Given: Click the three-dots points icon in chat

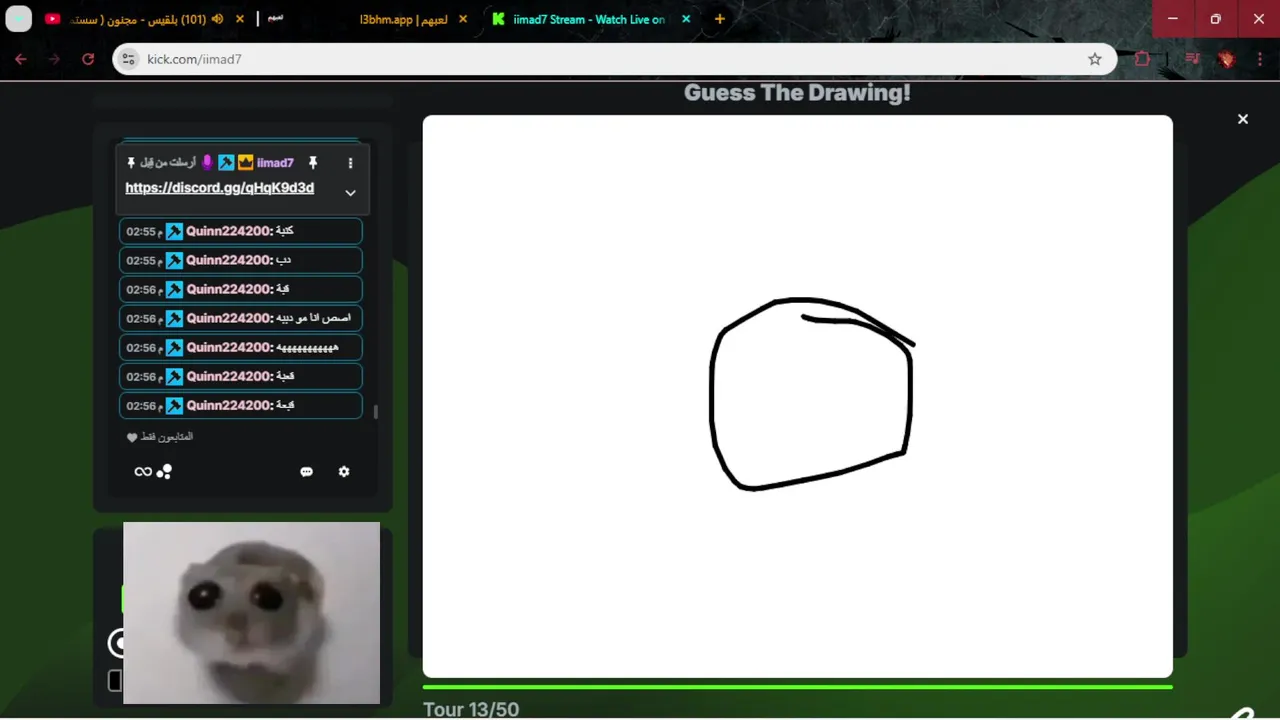Looking at the screenshot, I should pos(165,471).
